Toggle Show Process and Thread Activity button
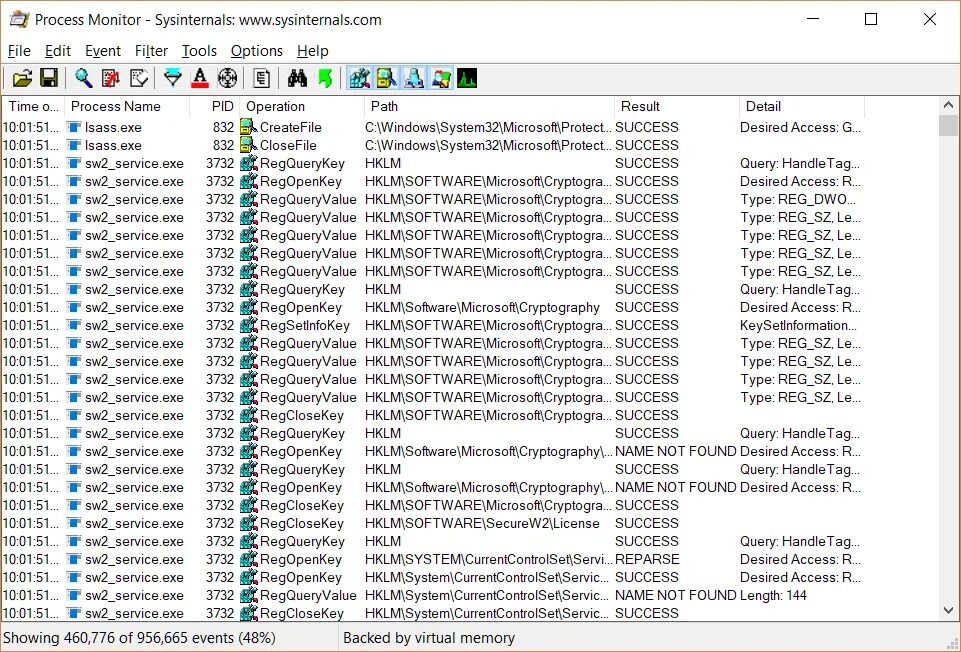The width and height of the screenshot is (961, 652). (x=441, y=78)
